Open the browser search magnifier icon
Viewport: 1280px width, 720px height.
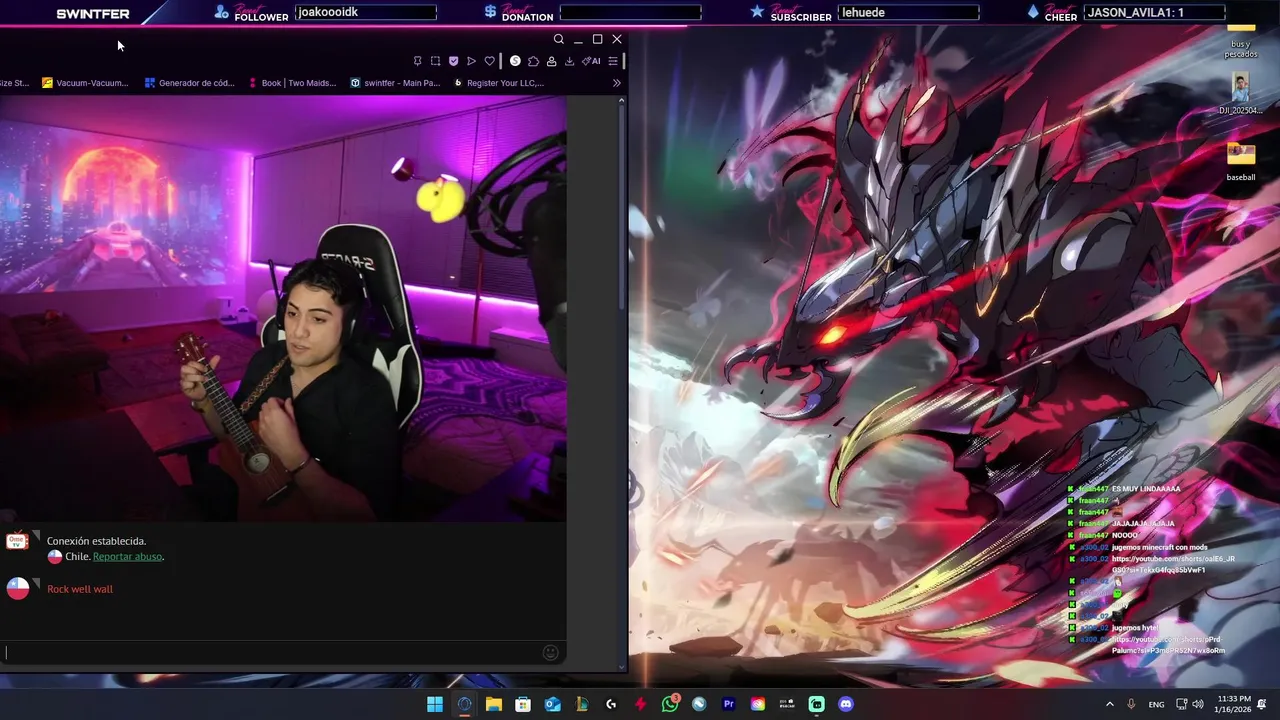[x=559, y=39]
